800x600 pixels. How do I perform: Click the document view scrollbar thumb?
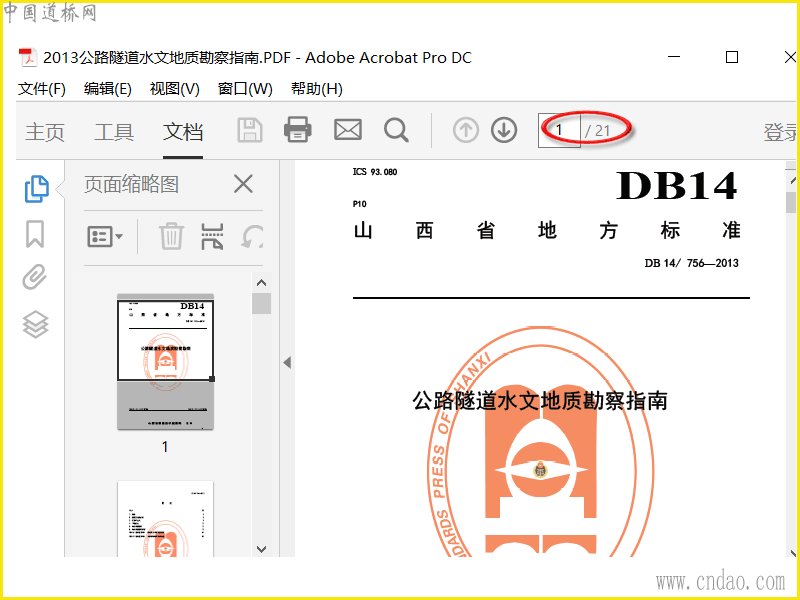tap(791, 202)
